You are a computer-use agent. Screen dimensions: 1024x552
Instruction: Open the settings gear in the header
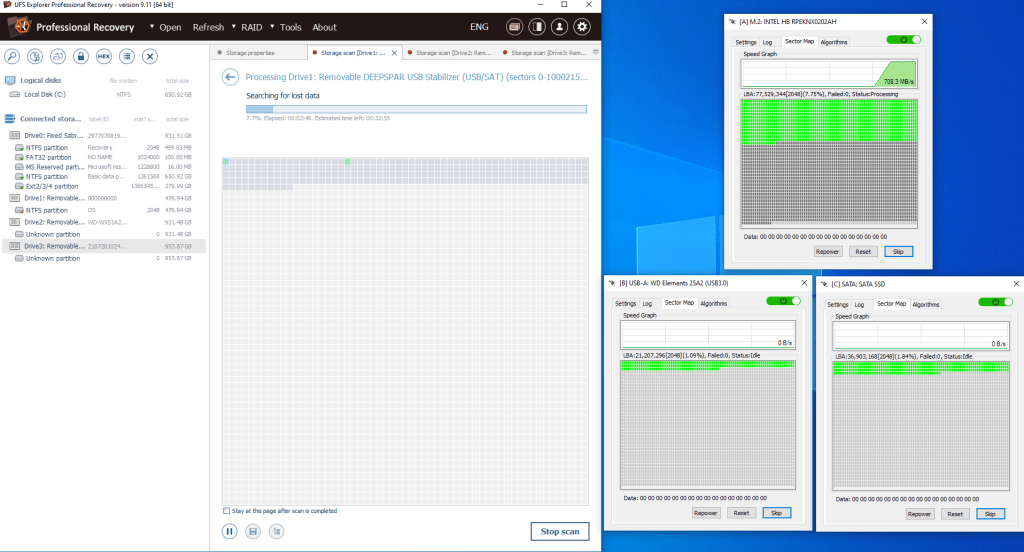pos(581,27)
